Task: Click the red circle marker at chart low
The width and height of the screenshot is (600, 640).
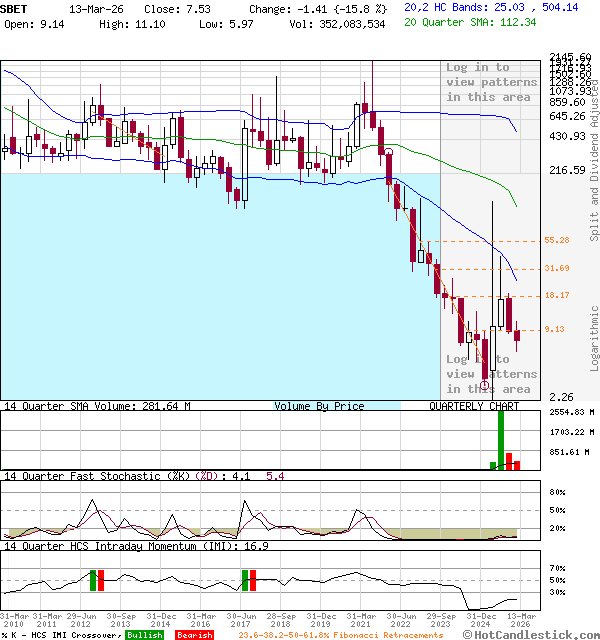Action: 485,384
